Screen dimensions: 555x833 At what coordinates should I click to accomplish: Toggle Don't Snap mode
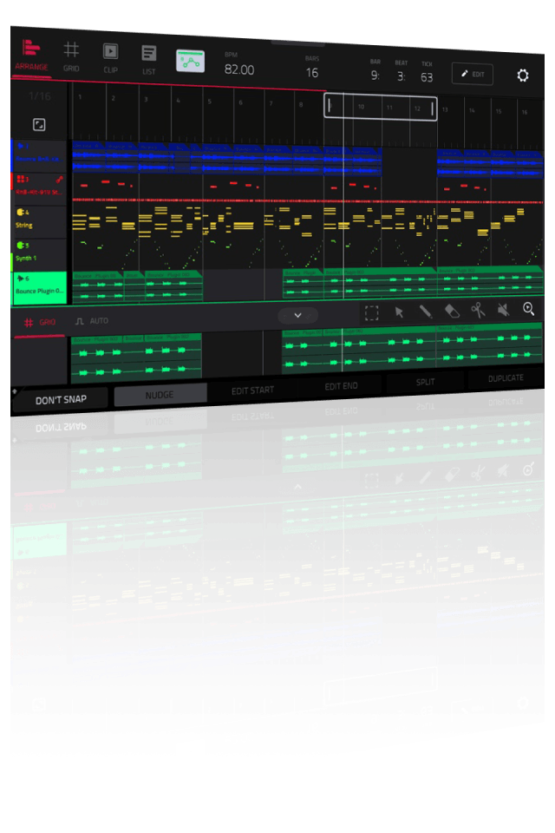point(61,400)
